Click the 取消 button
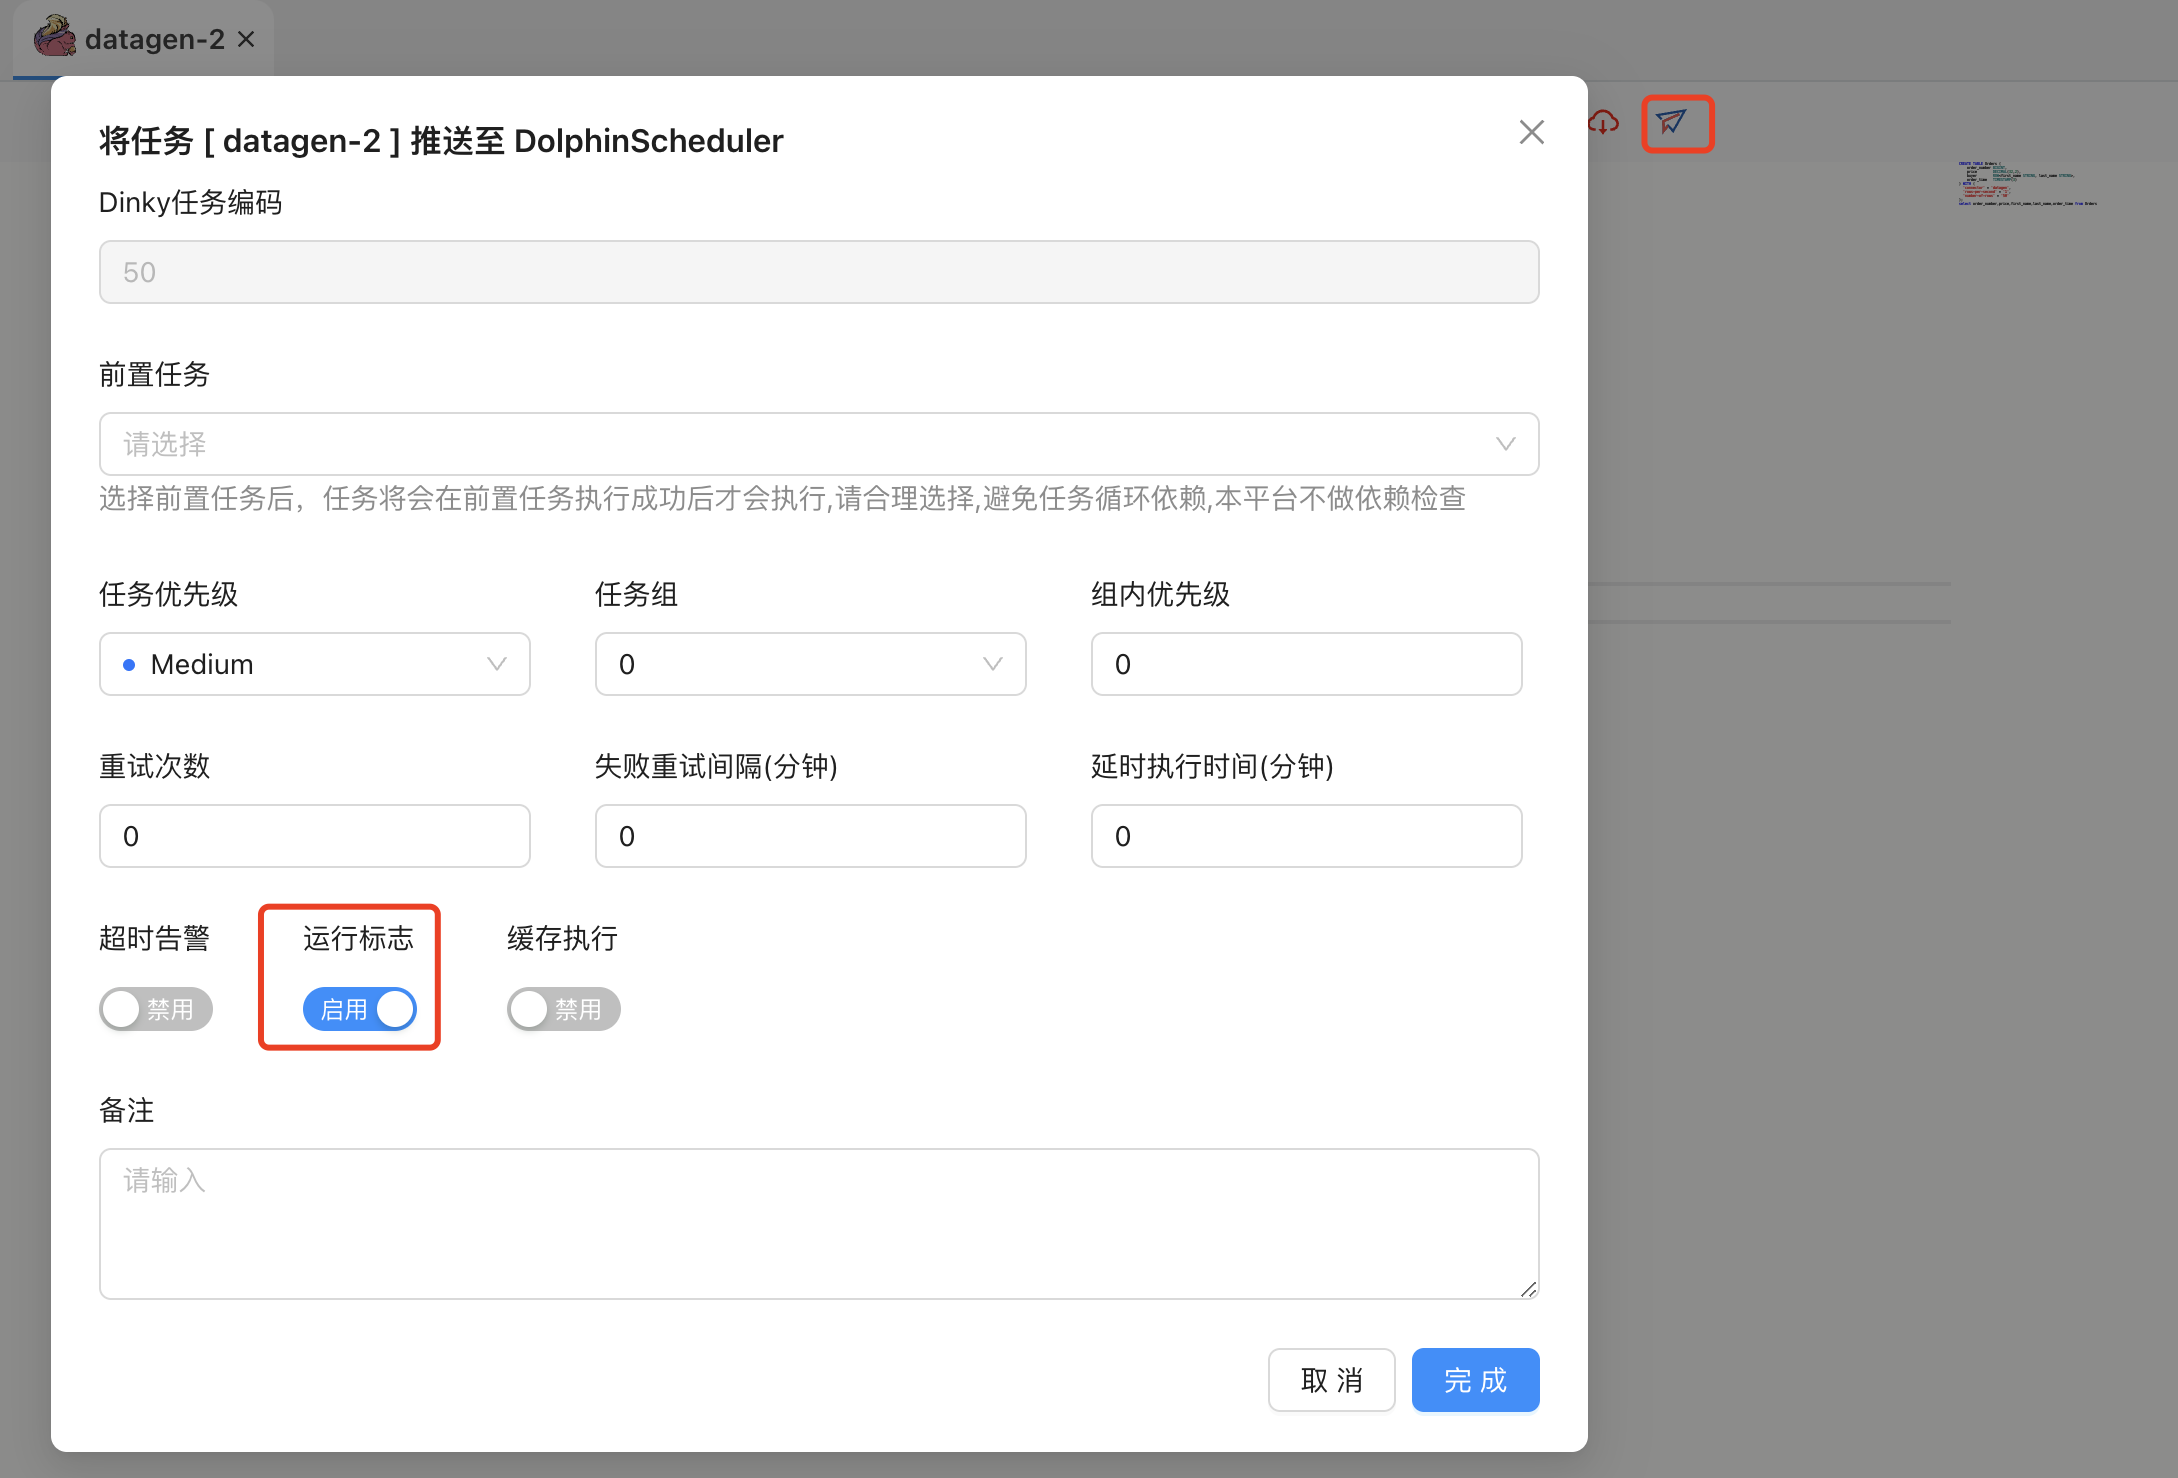The width and height of the screenshot is (2178, 1478). pos(1331,1380)
